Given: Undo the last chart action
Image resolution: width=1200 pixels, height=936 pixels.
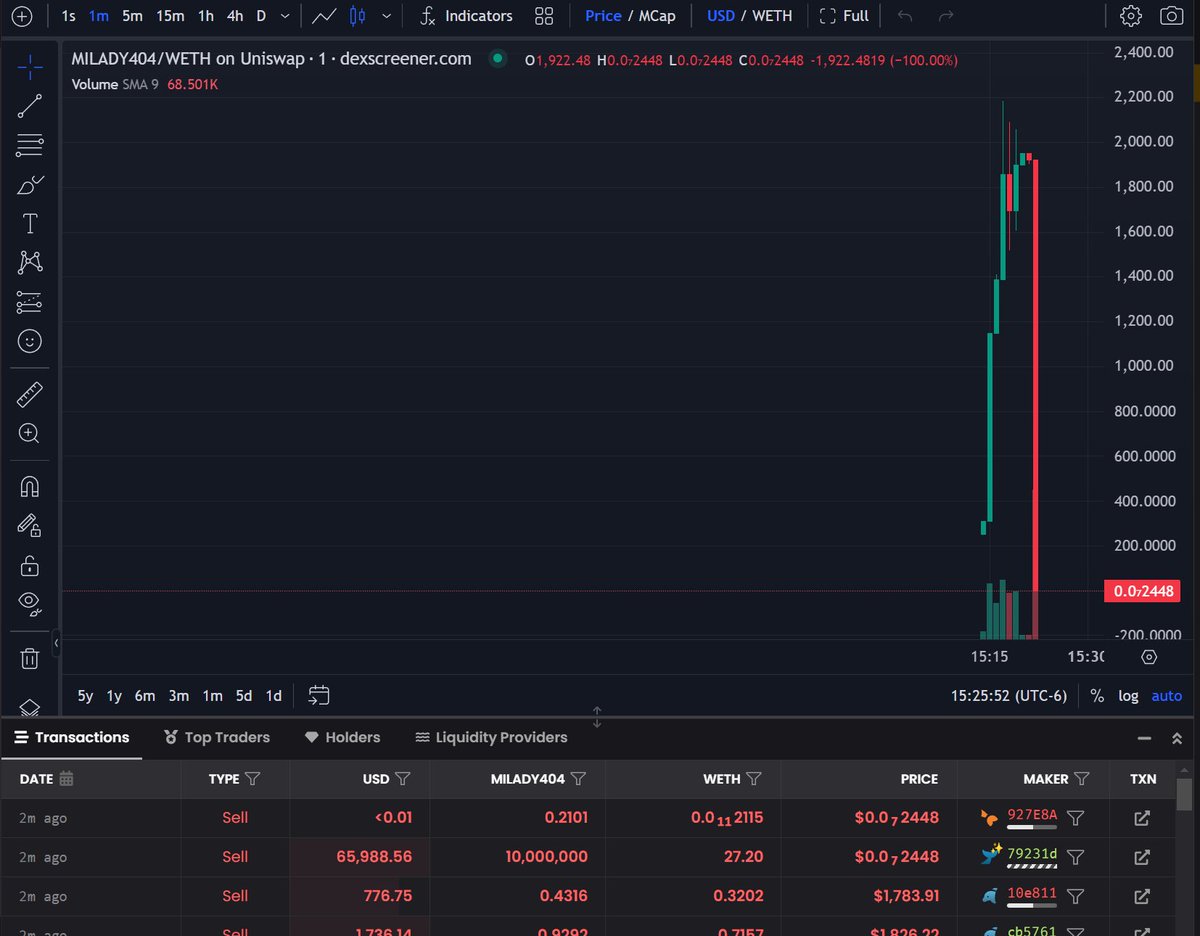Looking at the screenshot, I should [x=905, y=16].
